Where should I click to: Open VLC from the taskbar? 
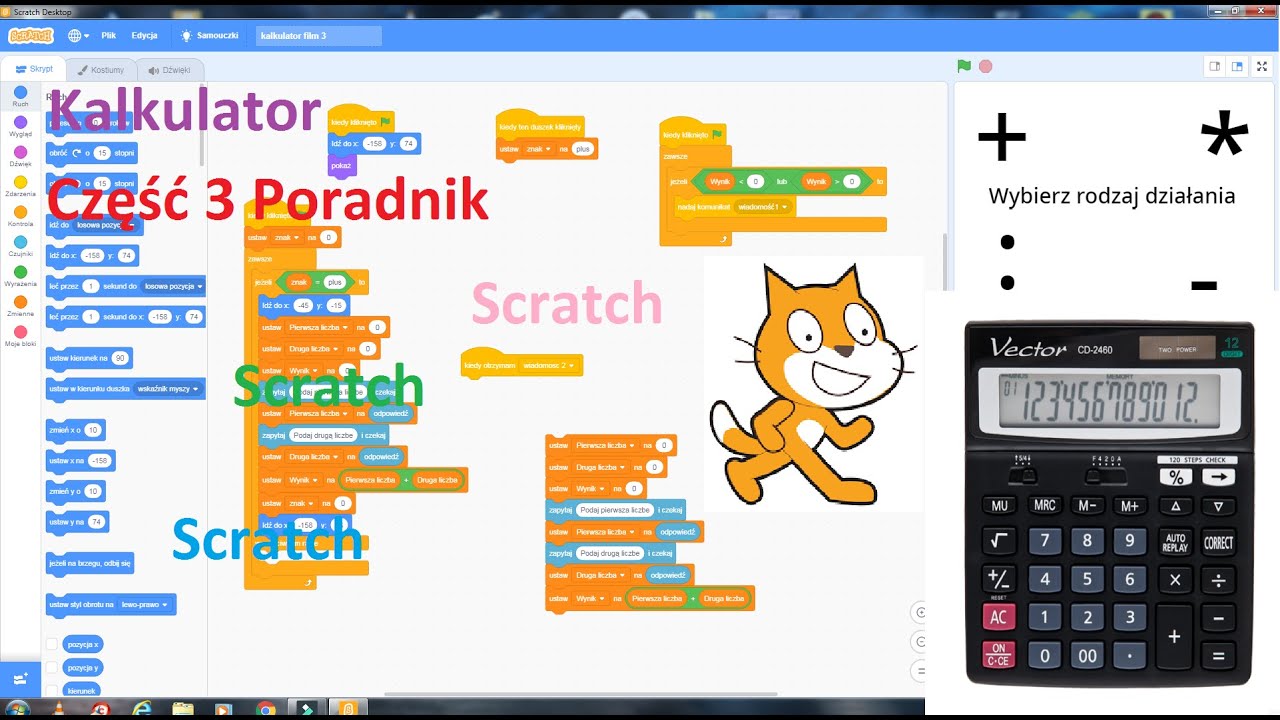(x=58, y=708)
